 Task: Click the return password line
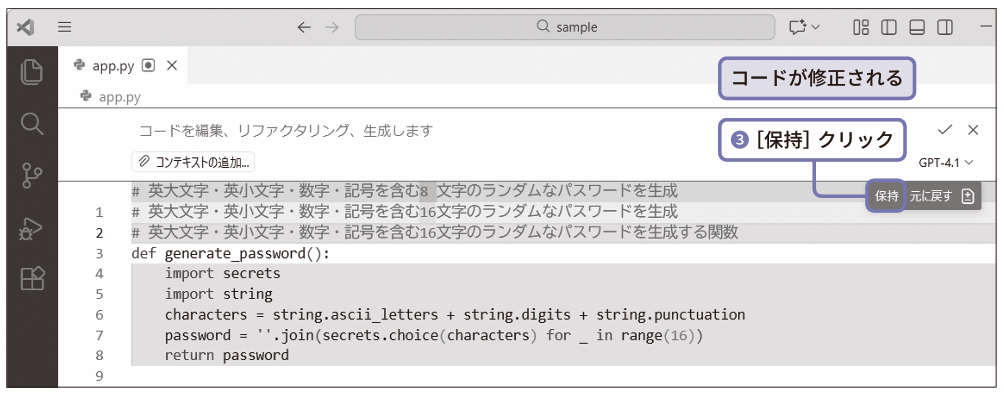coord(227,355)
